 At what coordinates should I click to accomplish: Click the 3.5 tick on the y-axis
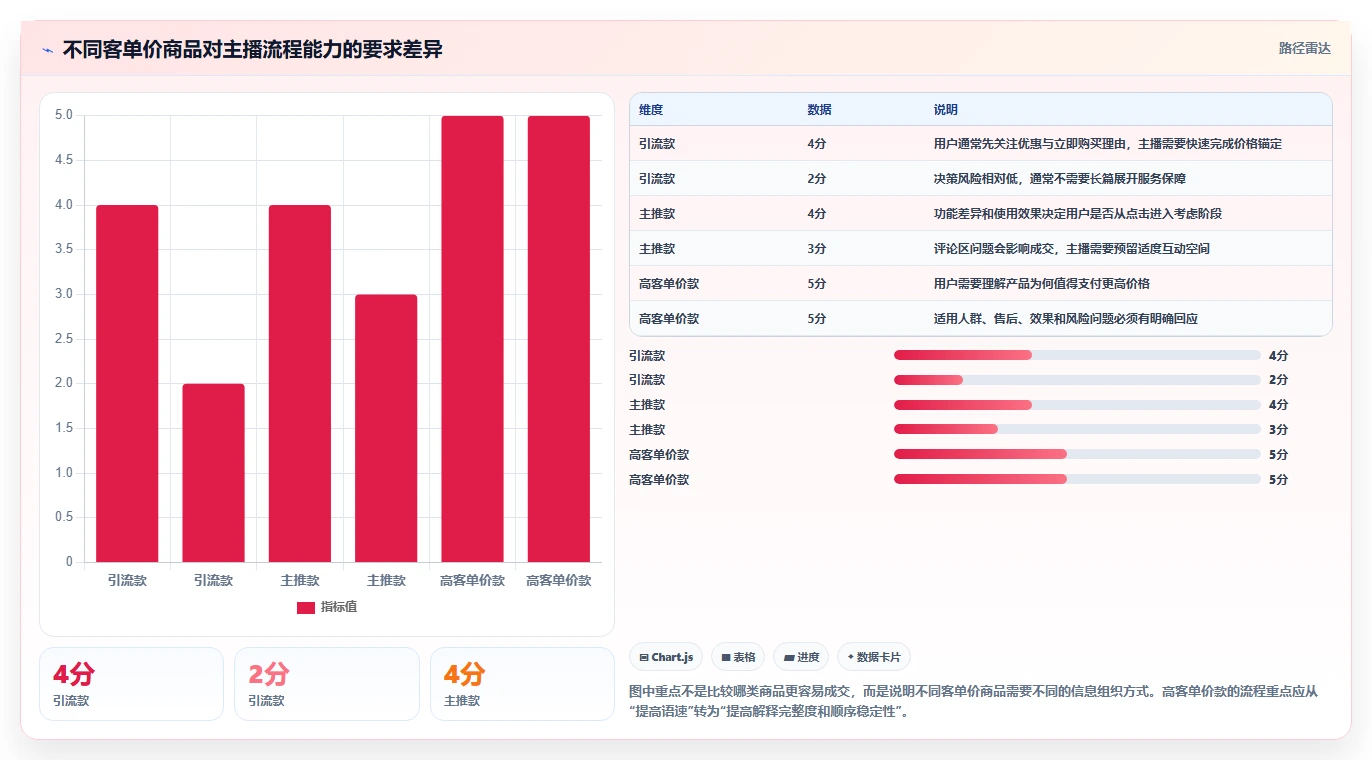63,249
